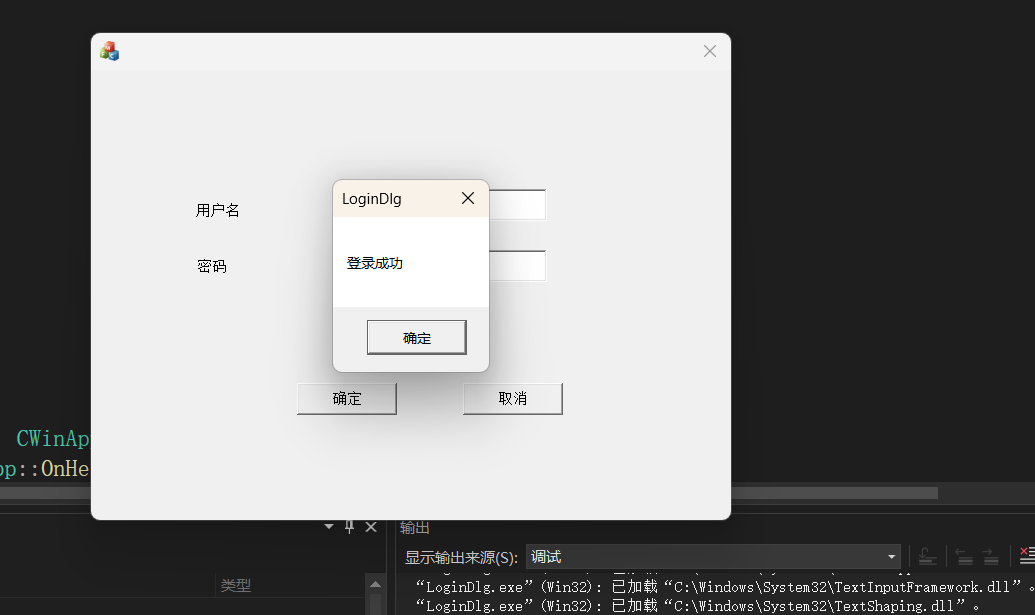Click the first output toolbar icon after the dropdown
This screenshot has width=1035, height=615.
(x=927, y=557)
